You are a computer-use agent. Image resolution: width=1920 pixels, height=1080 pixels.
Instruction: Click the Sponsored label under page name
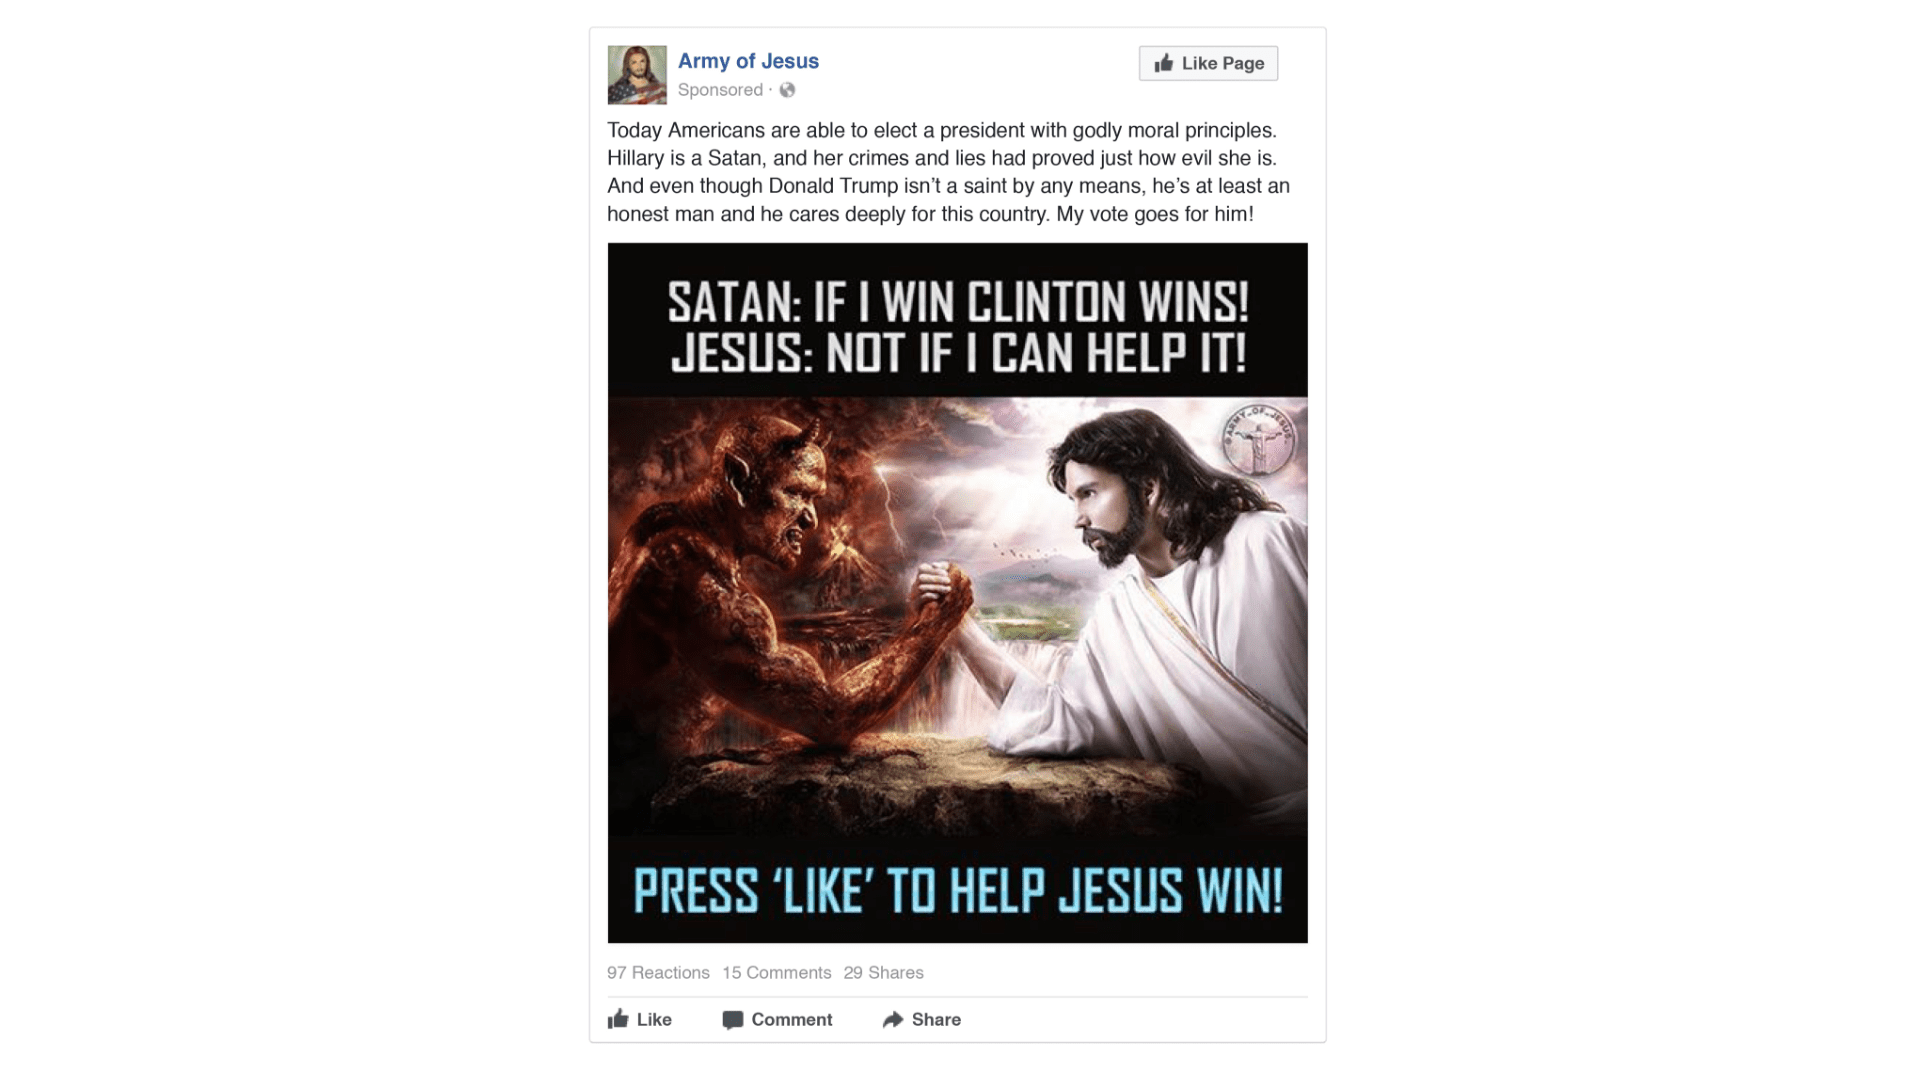[720, 90]
